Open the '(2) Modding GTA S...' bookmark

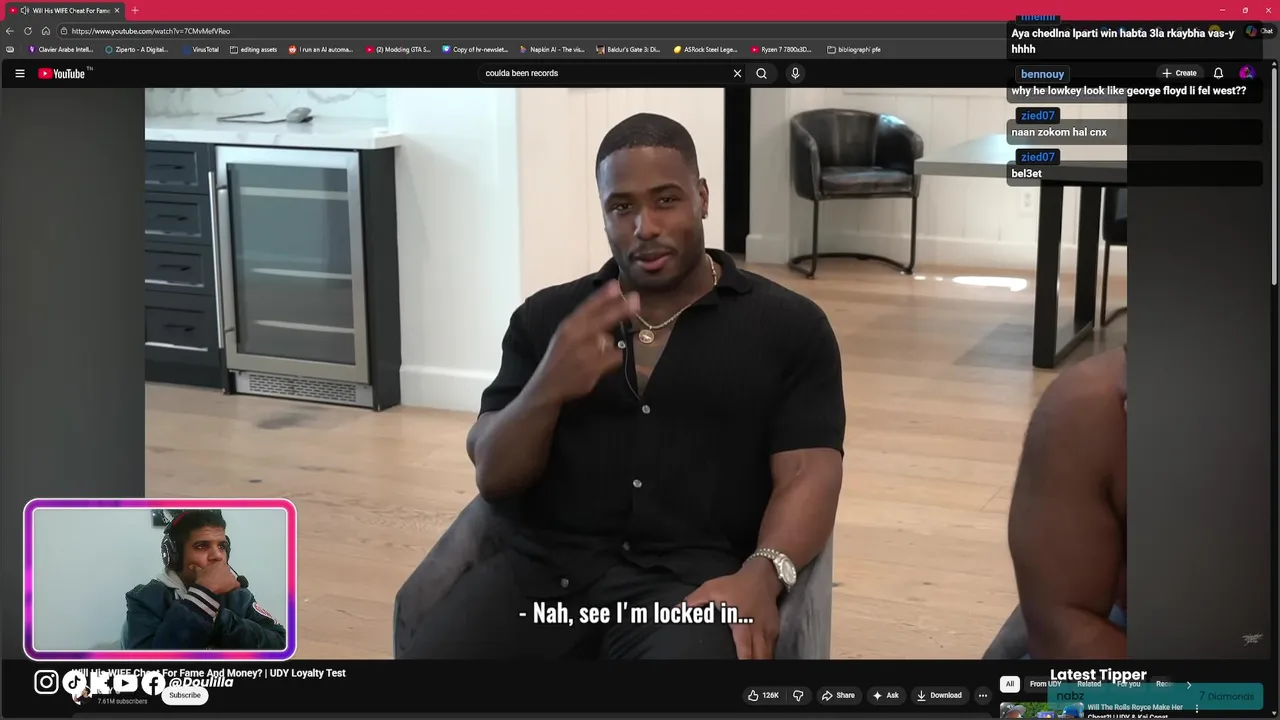tap(398, 49)
